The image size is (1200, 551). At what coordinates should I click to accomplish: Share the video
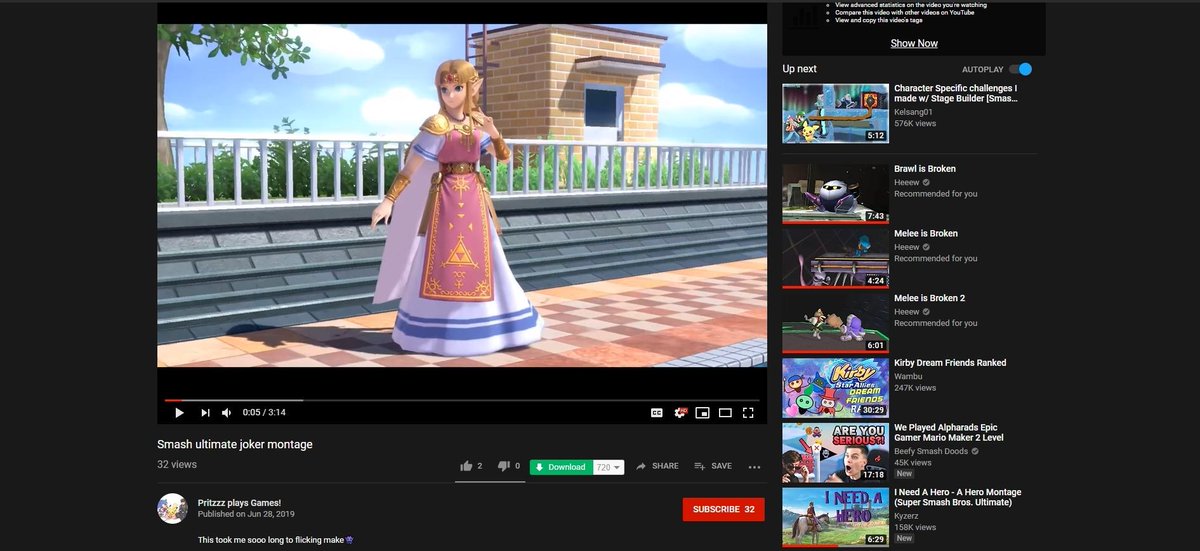point(657,466)
